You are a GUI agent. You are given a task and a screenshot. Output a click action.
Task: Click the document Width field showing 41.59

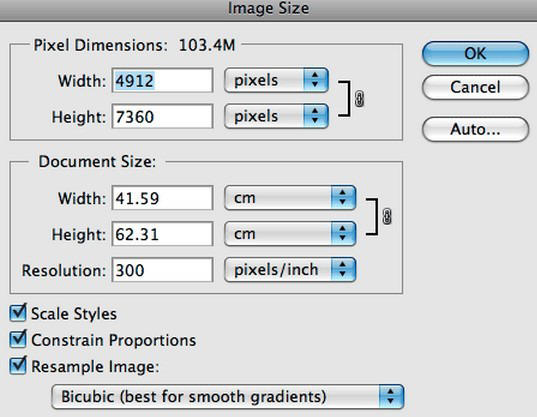[162, 198]
